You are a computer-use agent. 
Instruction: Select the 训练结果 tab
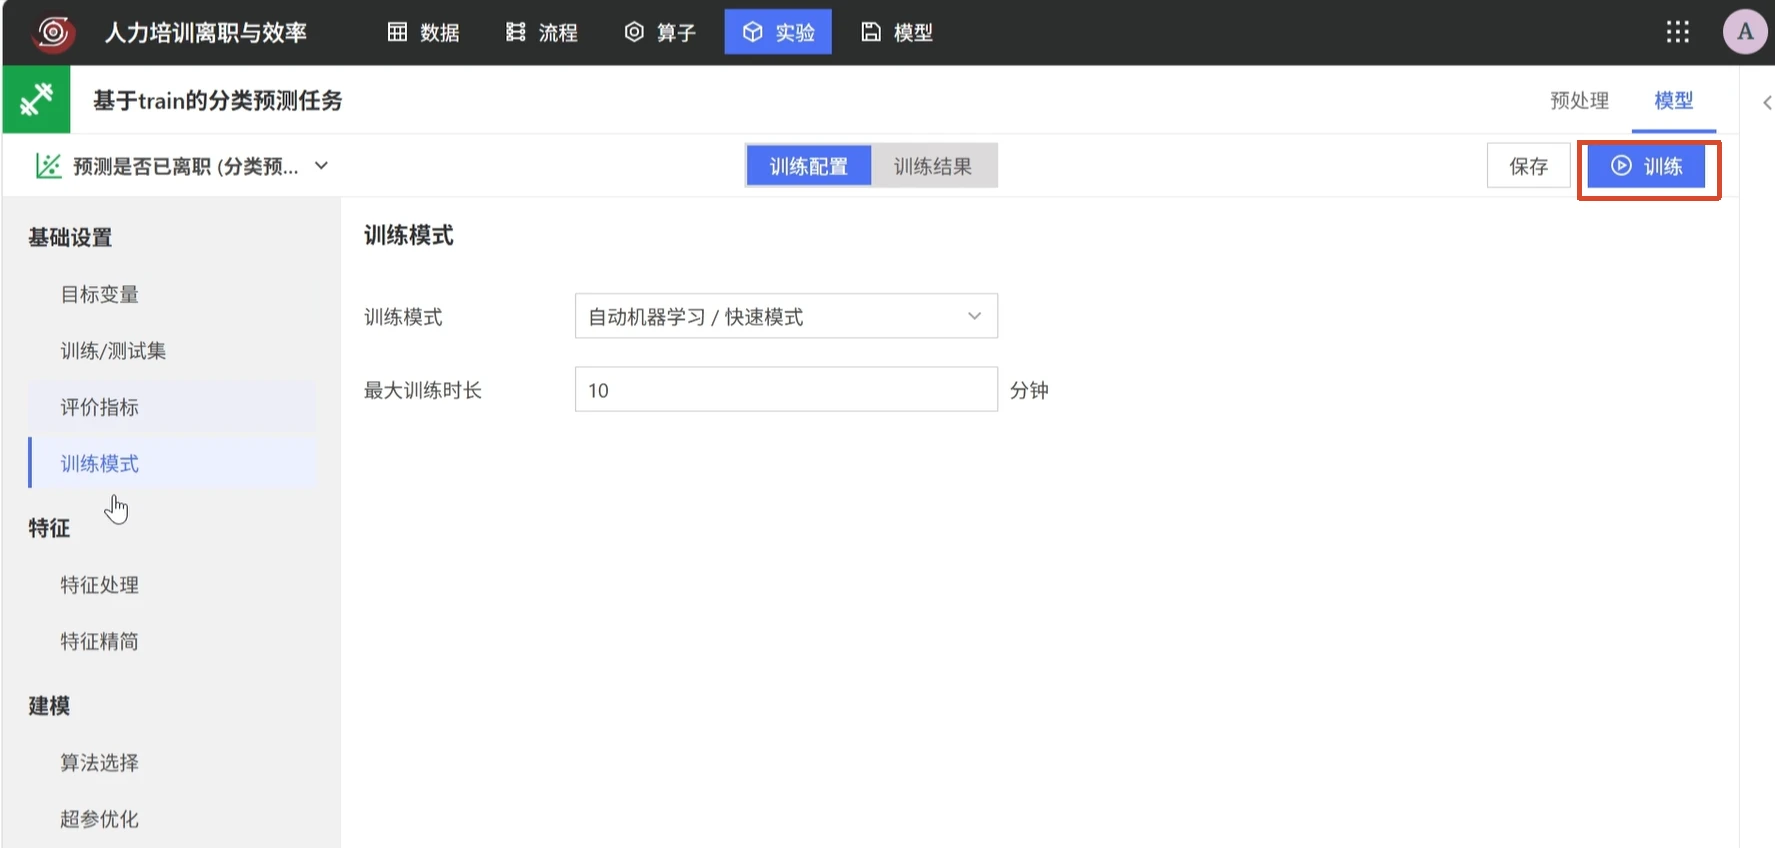point(933,166)
